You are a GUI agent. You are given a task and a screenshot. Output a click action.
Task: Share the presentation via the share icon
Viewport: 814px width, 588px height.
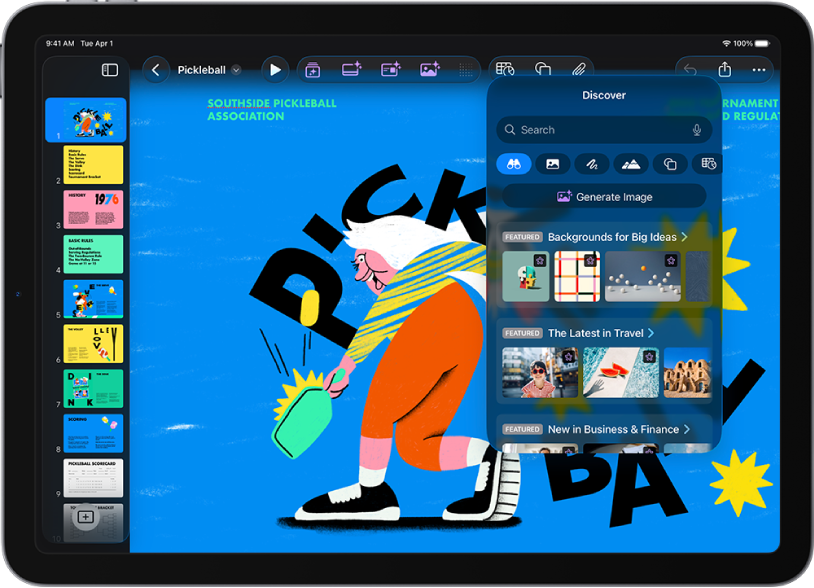[x=726, y=70]
